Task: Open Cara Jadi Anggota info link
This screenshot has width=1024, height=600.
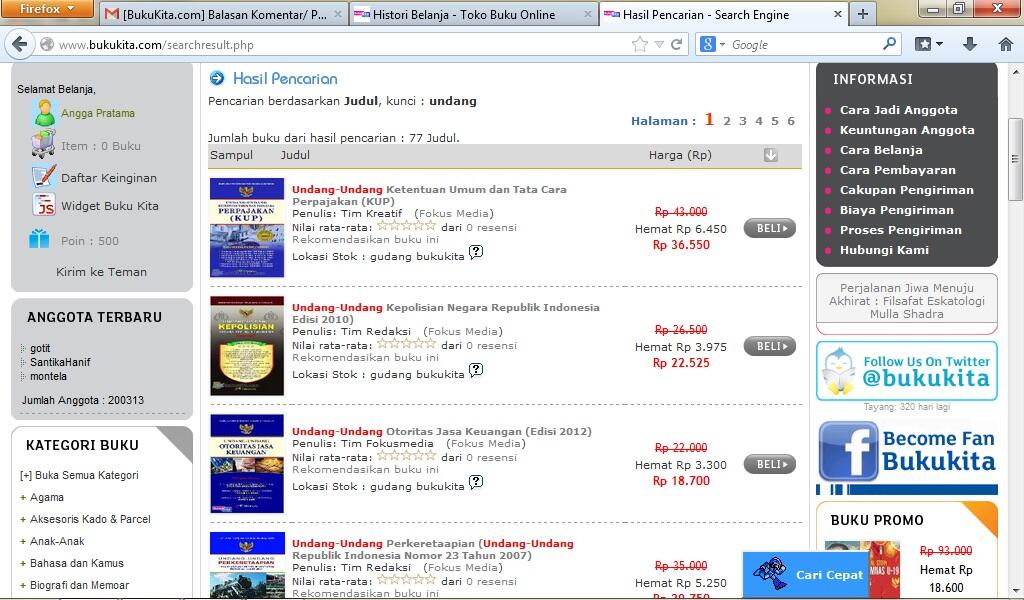Action: tap(898, 110)
